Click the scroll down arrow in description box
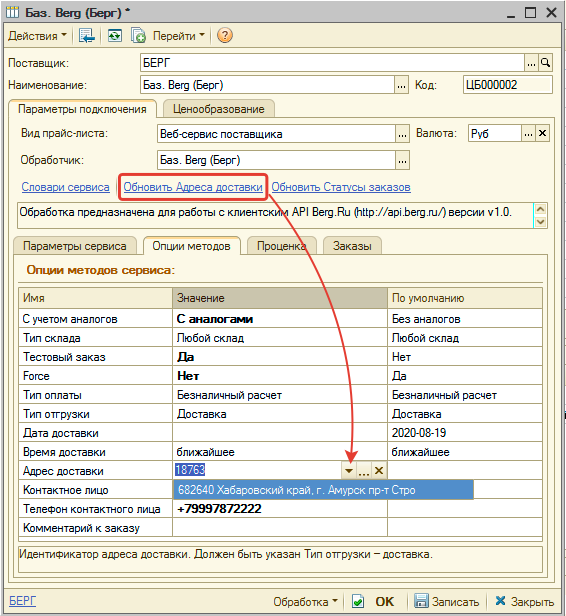Image resolution: width=566 pixels, height=616 pixels. tap(540, 222)
